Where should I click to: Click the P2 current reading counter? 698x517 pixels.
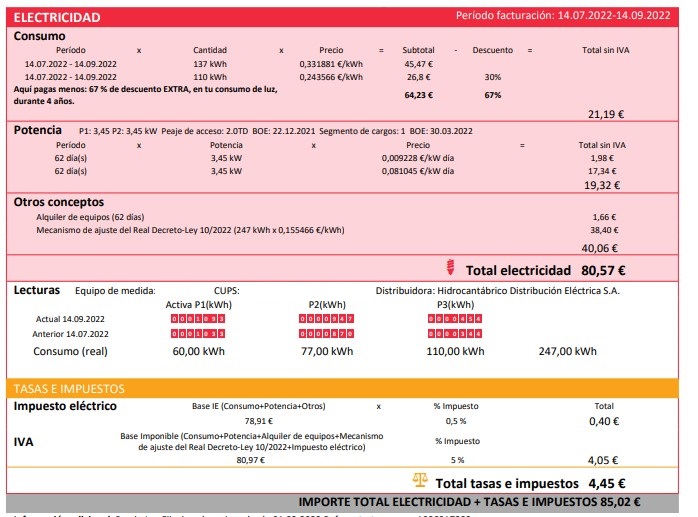coord(326,319)
